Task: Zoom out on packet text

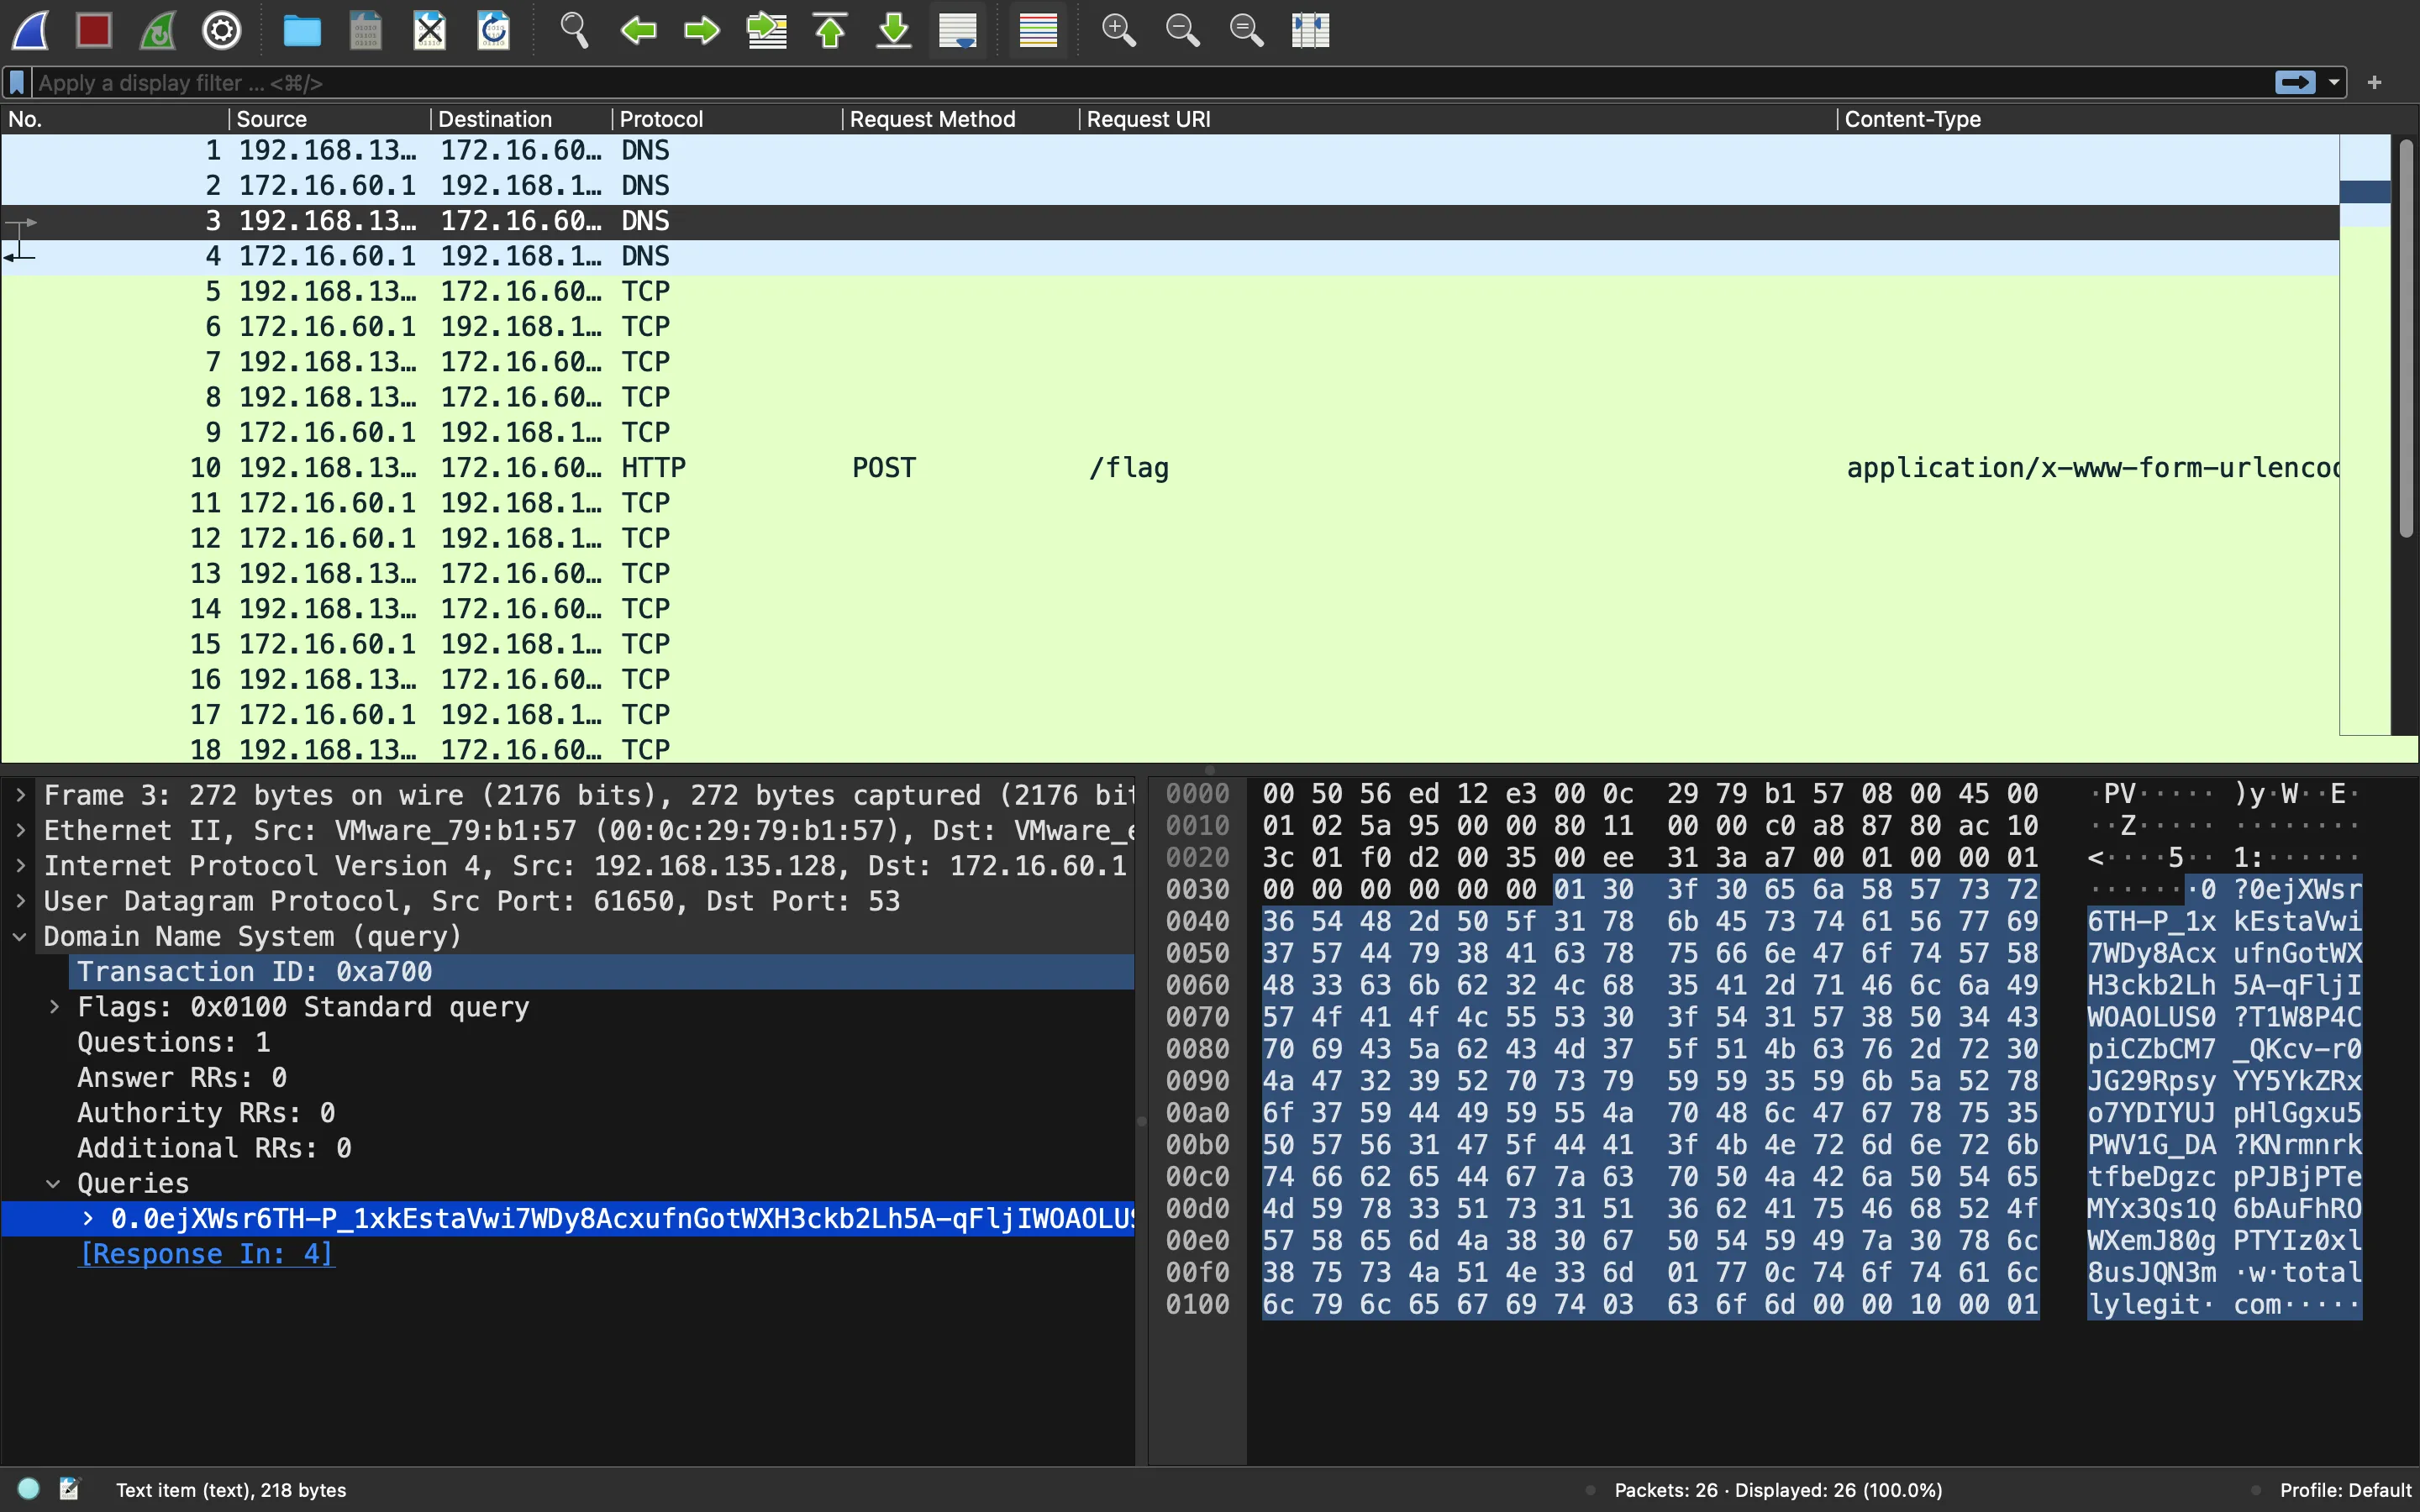Action: 1182,30
